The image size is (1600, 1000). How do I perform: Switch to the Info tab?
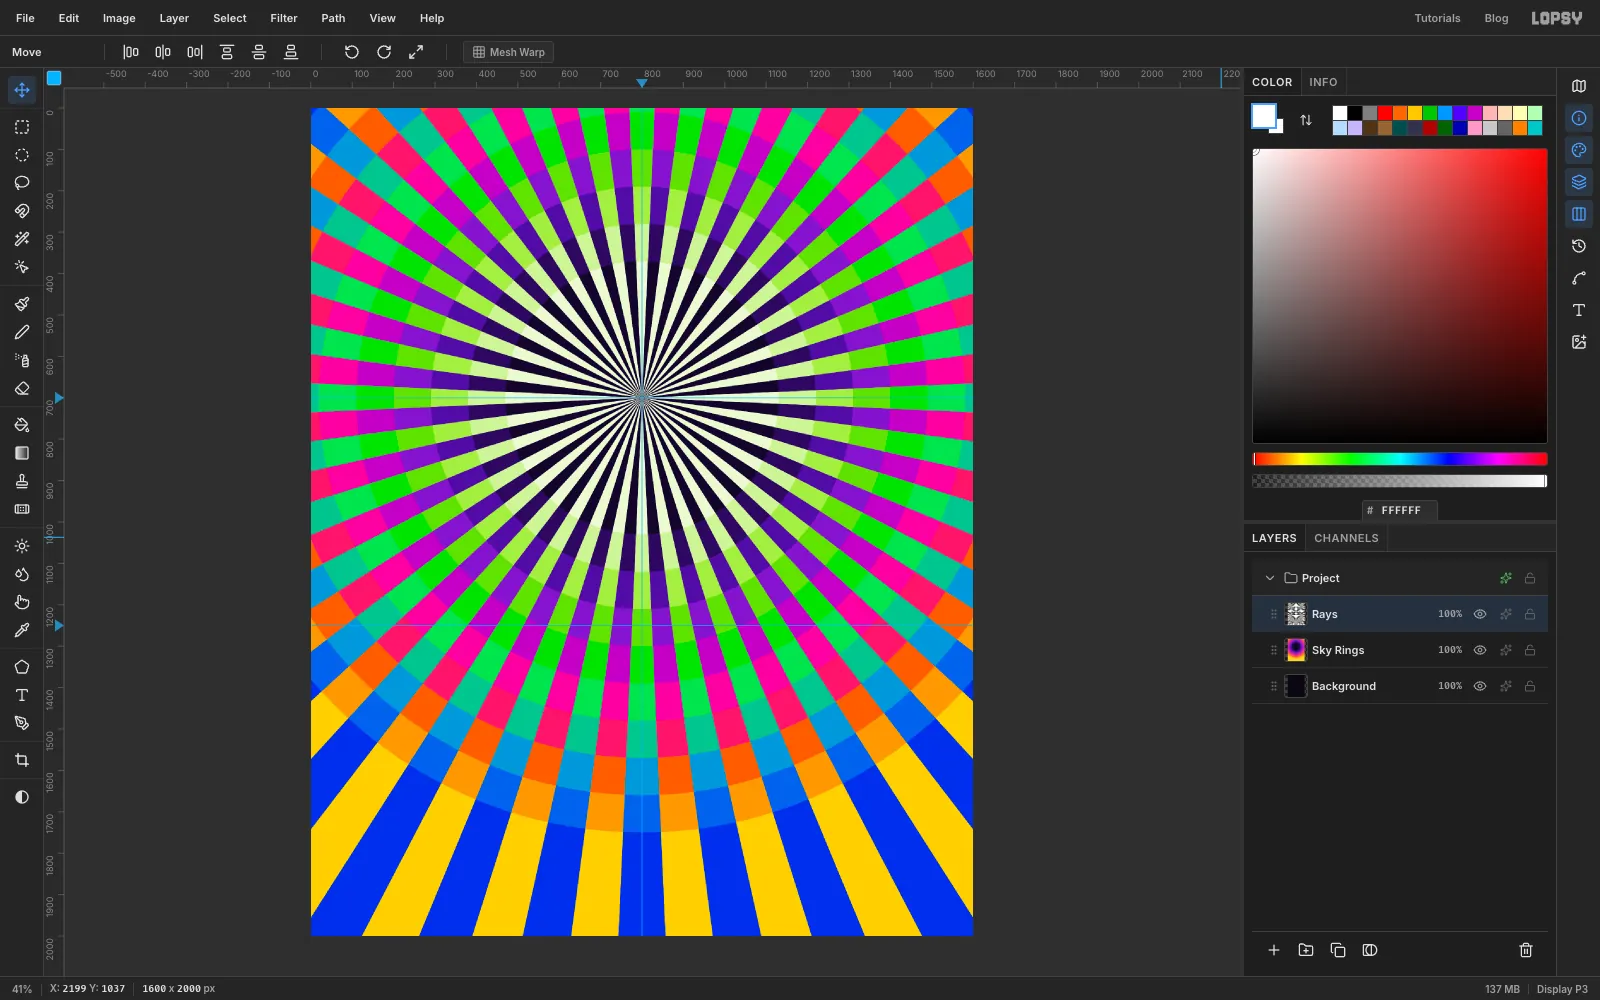[x=1323, y=82]
